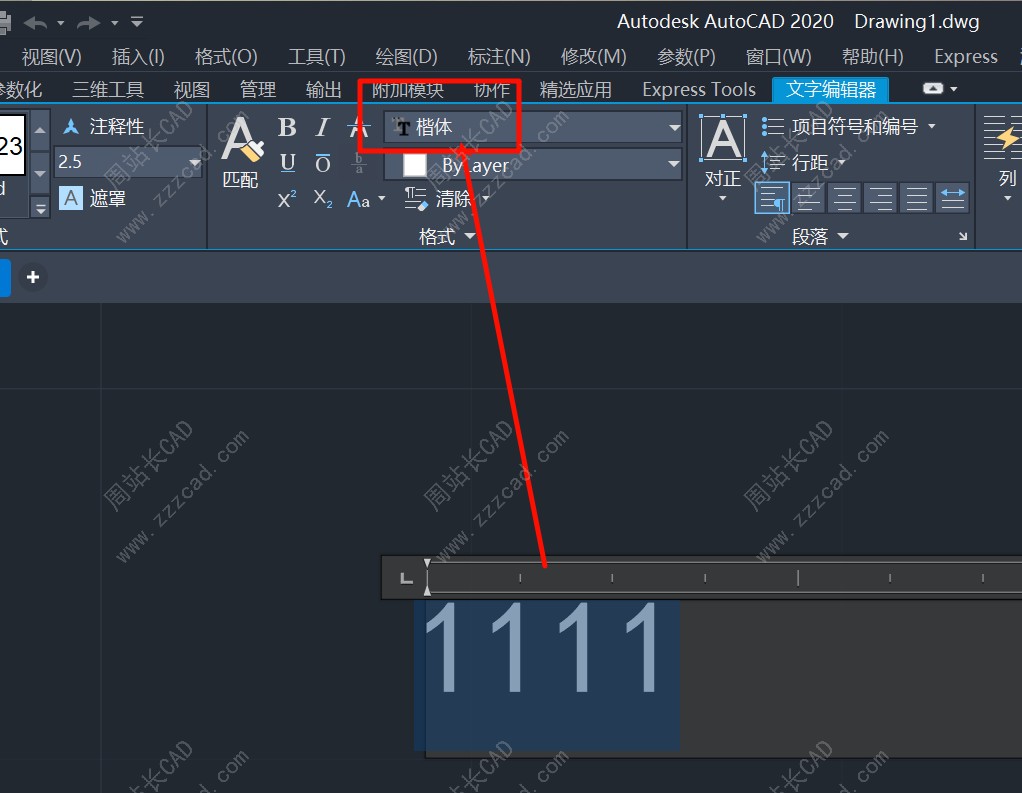Toggle bold formatting

(287, 127)
